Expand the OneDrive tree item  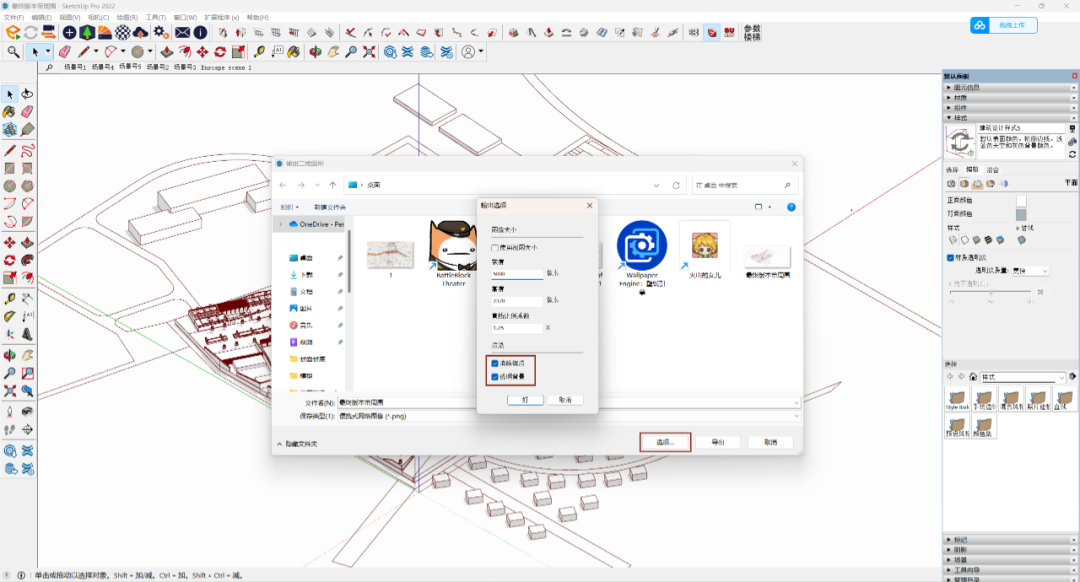pos(280,224)
